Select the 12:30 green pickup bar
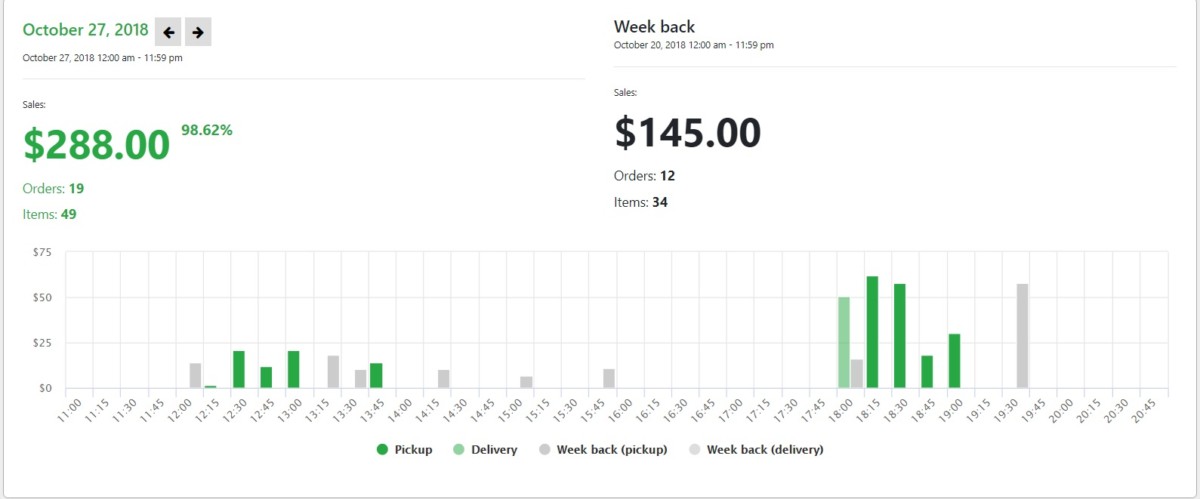 [x=238, y=369]
